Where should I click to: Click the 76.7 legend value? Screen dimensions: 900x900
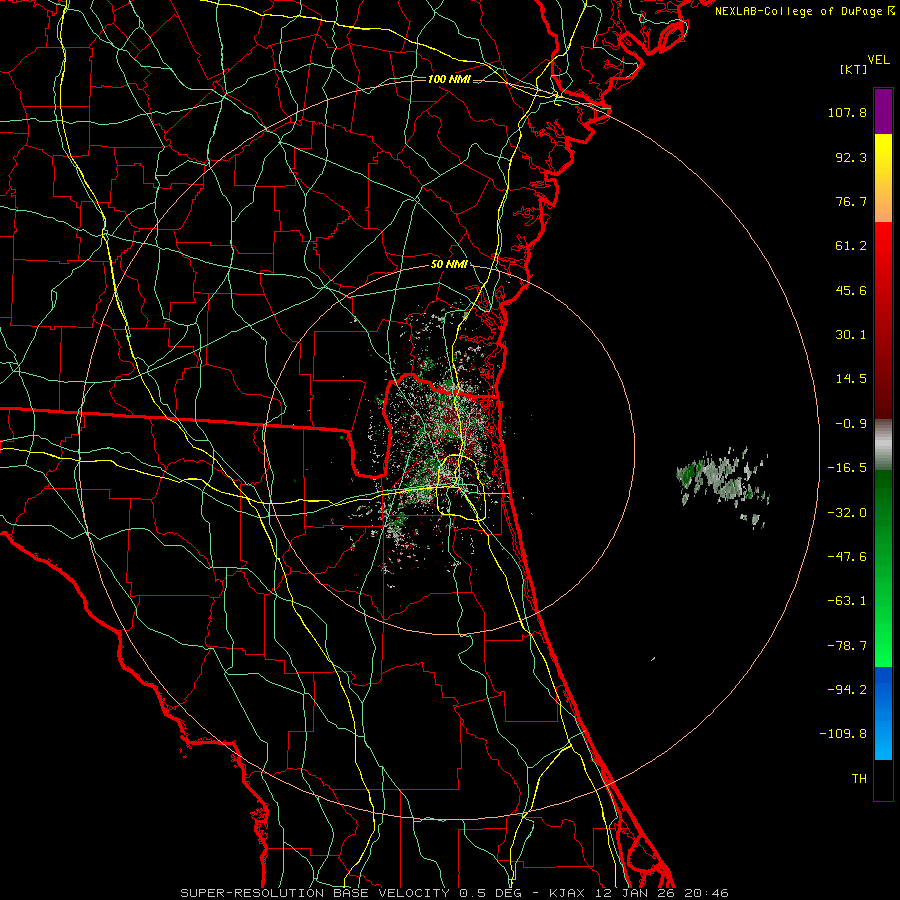pos(851,201)
